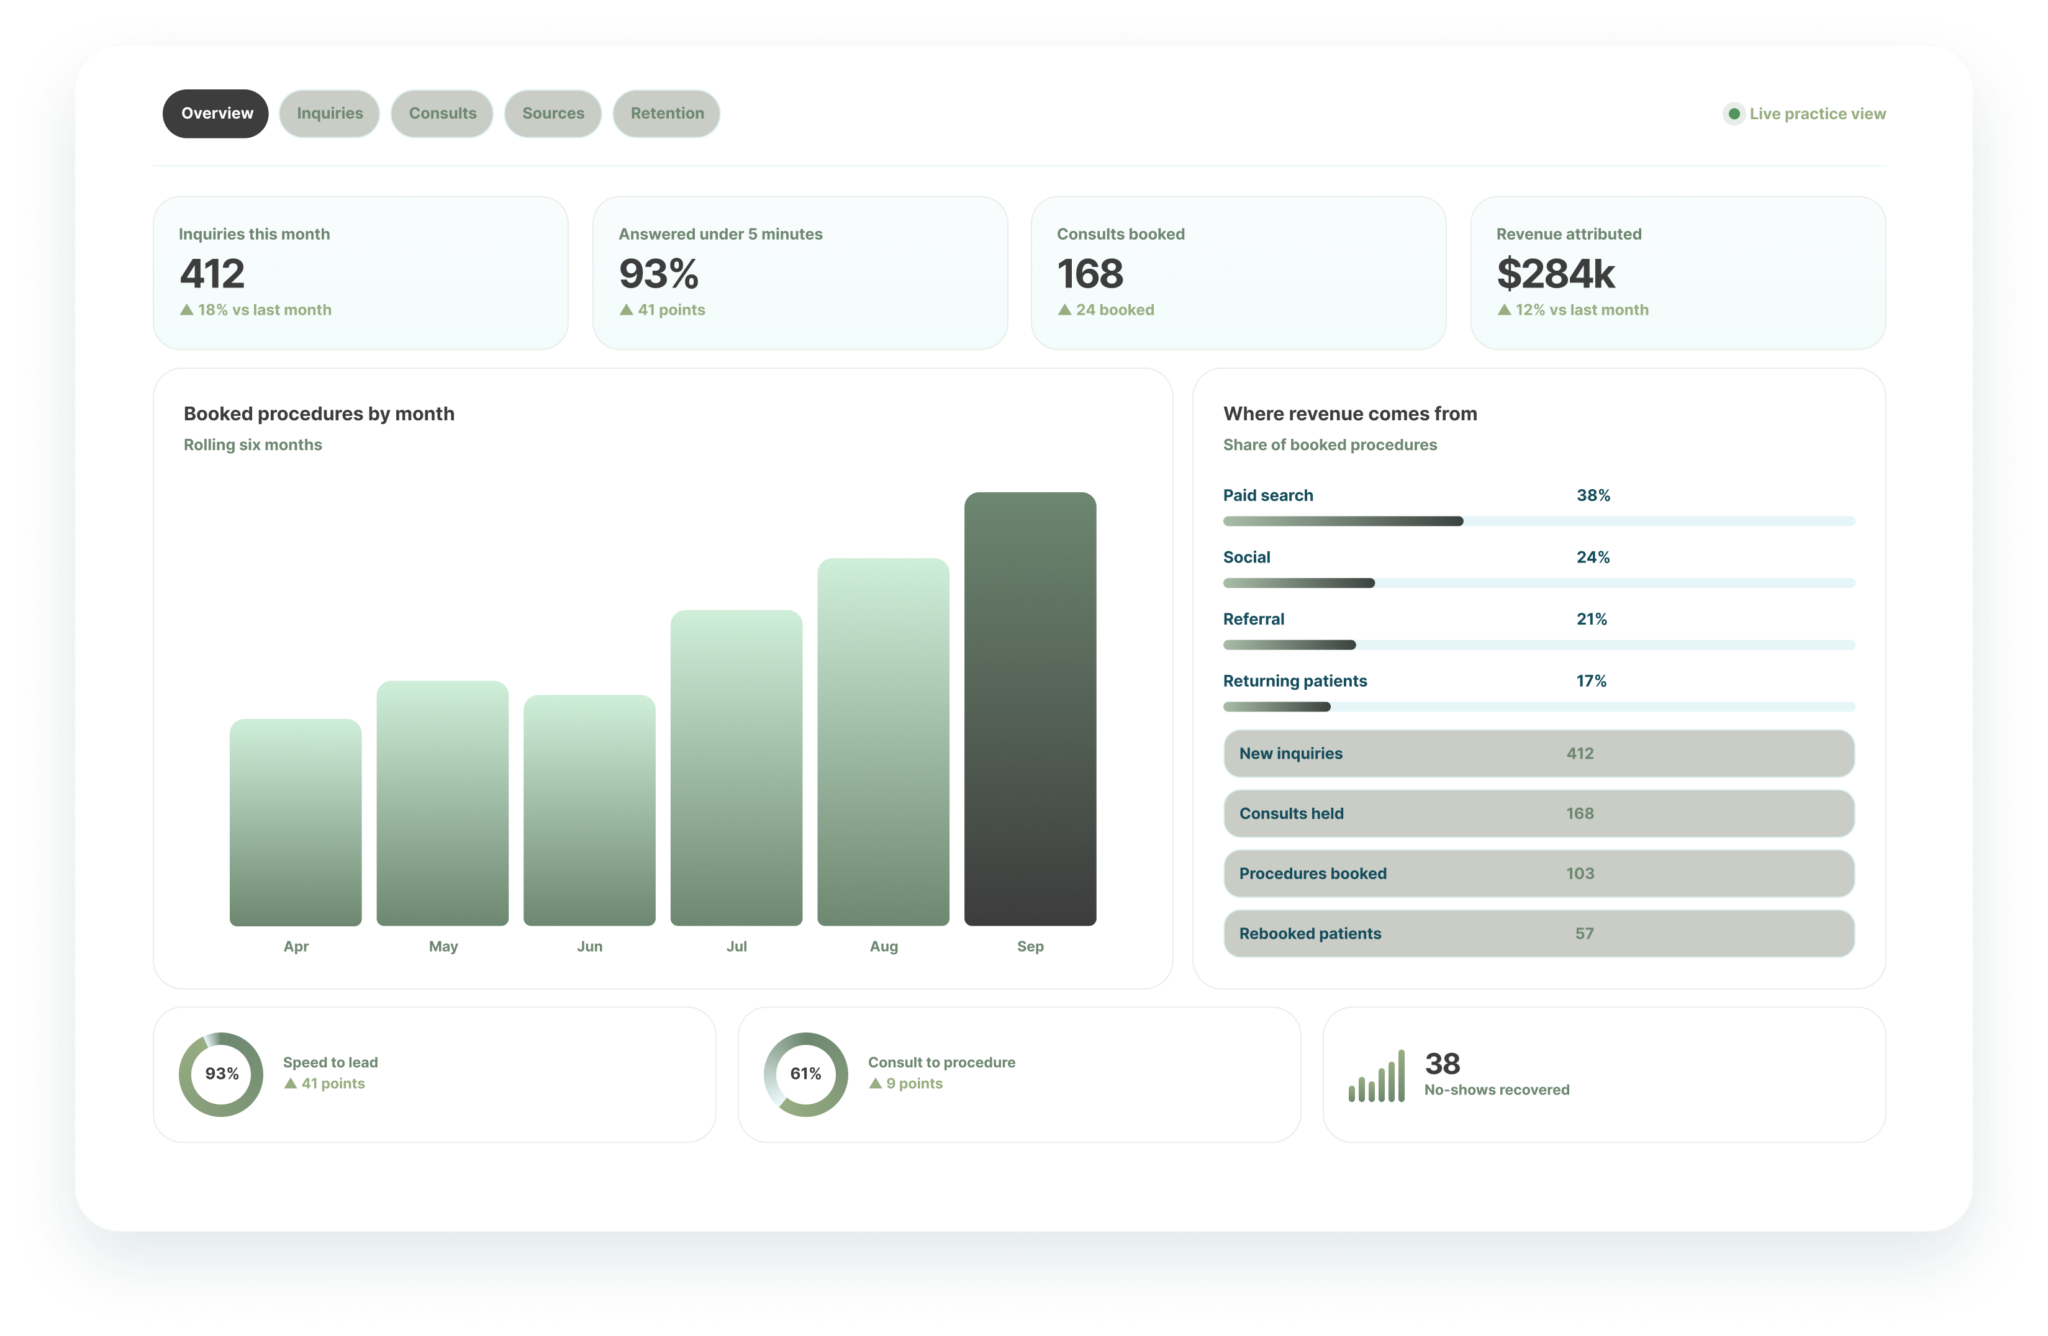The height and width of the screenshot is (1336, 2048).
Task: Click the up triangle beside 9 points
Action: click(875, 1083)
